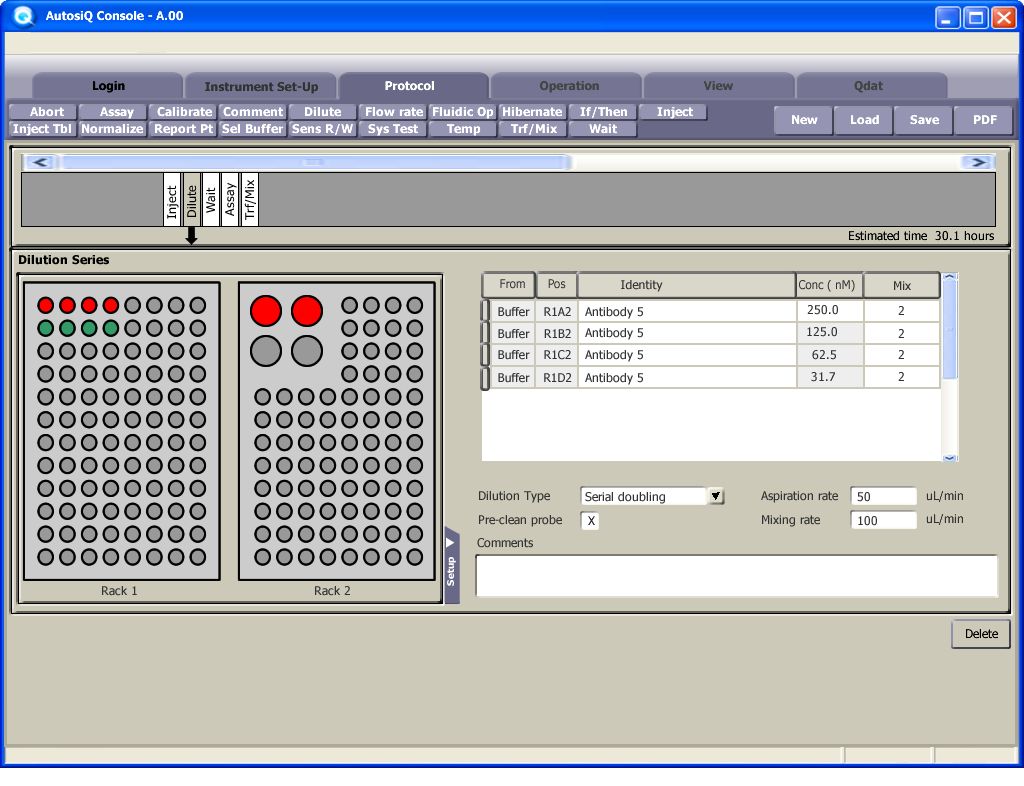
Task: Click the 62.5 concentration cell
Action: pos(830,355)
